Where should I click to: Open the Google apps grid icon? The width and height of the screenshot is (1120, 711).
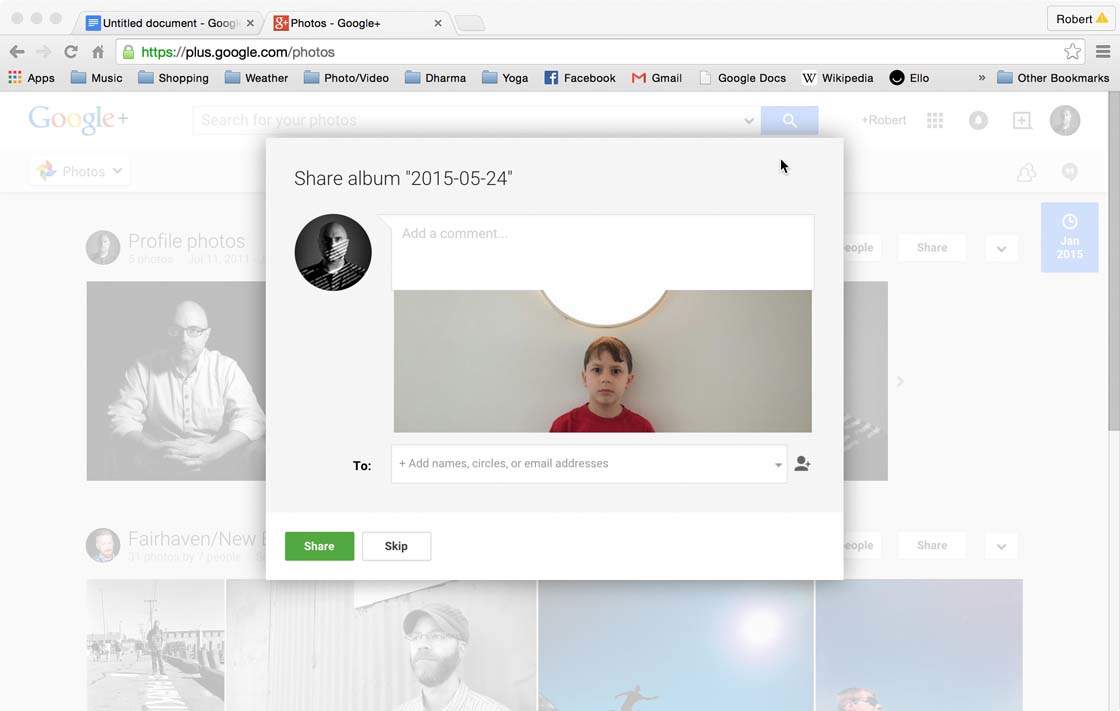935,120
